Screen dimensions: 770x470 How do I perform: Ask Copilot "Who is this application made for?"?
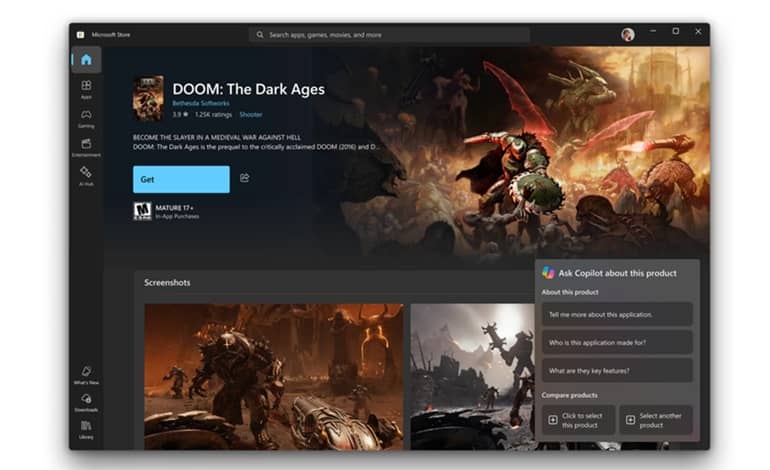point(617,342)
